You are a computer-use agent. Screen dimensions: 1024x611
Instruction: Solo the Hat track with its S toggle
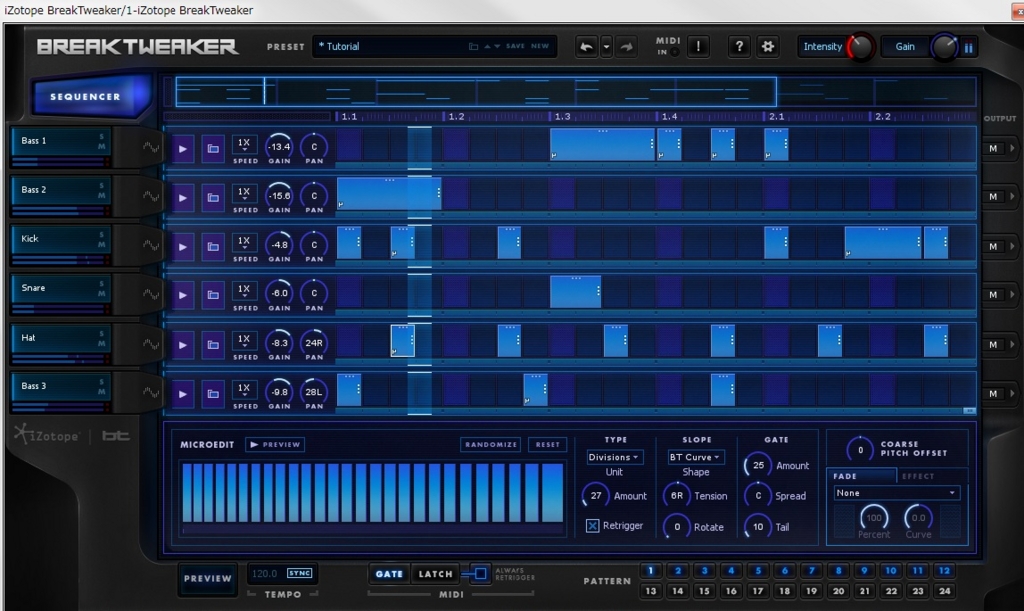tap(101, 333)
